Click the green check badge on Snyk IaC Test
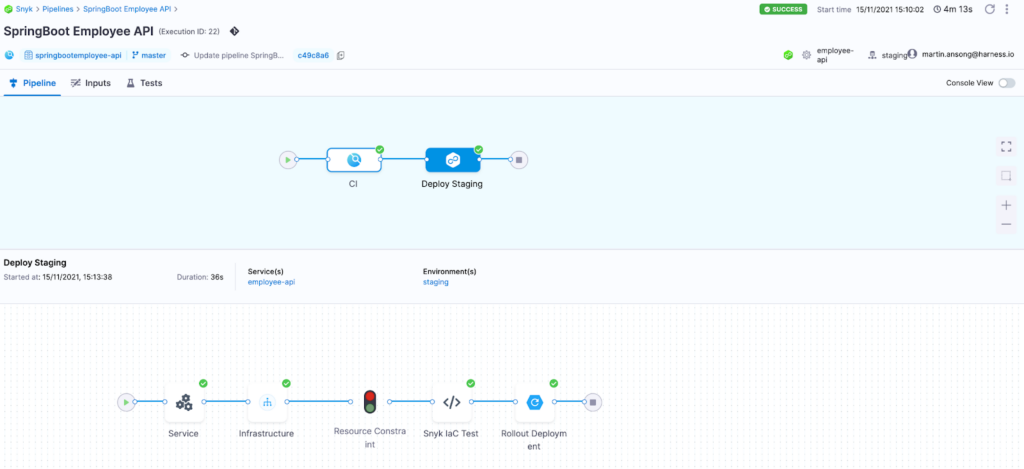The image size is (1024, 469). tap(470, 383)
